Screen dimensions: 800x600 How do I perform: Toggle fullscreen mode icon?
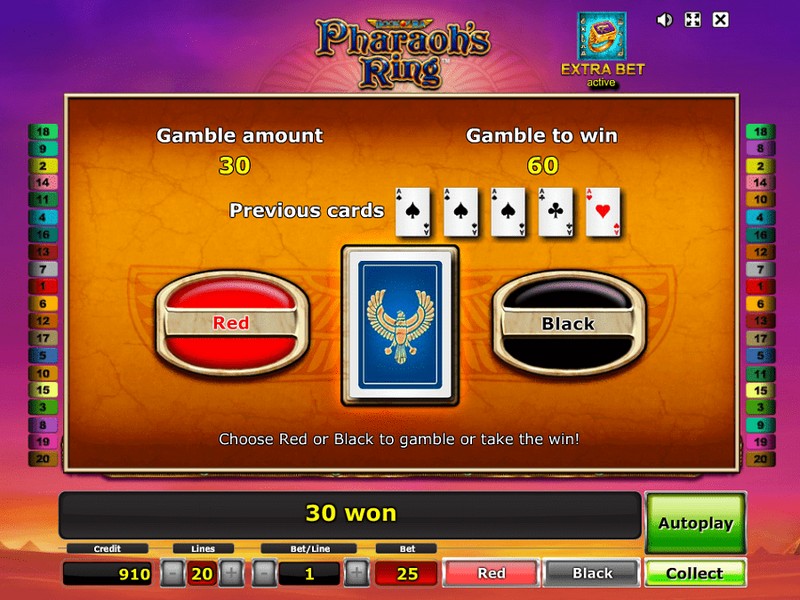[x=692, y=20]
